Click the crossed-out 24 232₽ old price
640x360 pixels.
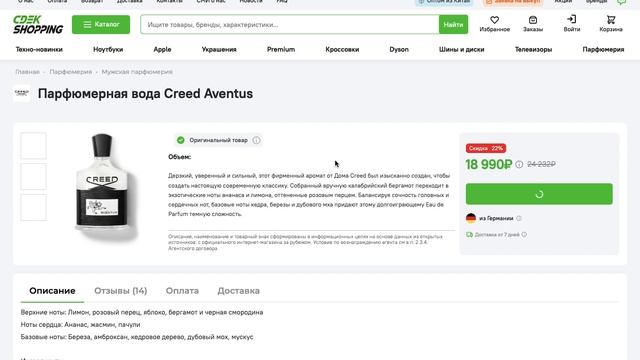point(541,164)
